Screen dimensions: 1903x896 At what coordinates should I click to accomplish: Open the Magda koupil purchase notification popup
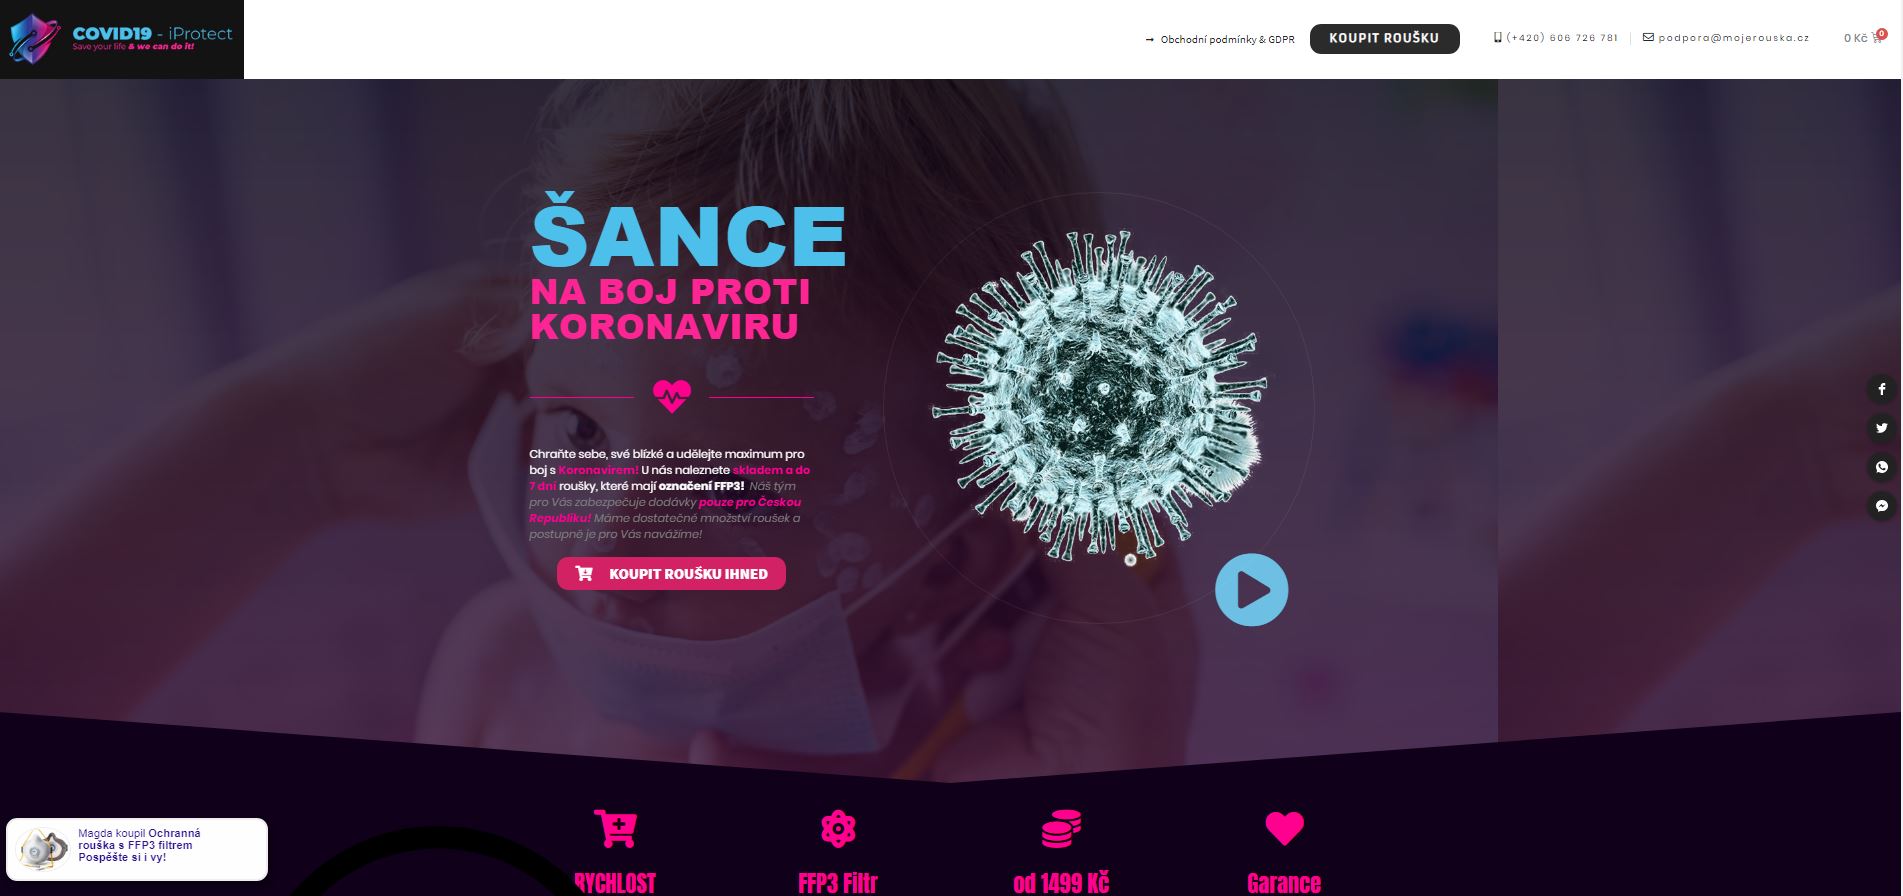(x=137, y=849)
